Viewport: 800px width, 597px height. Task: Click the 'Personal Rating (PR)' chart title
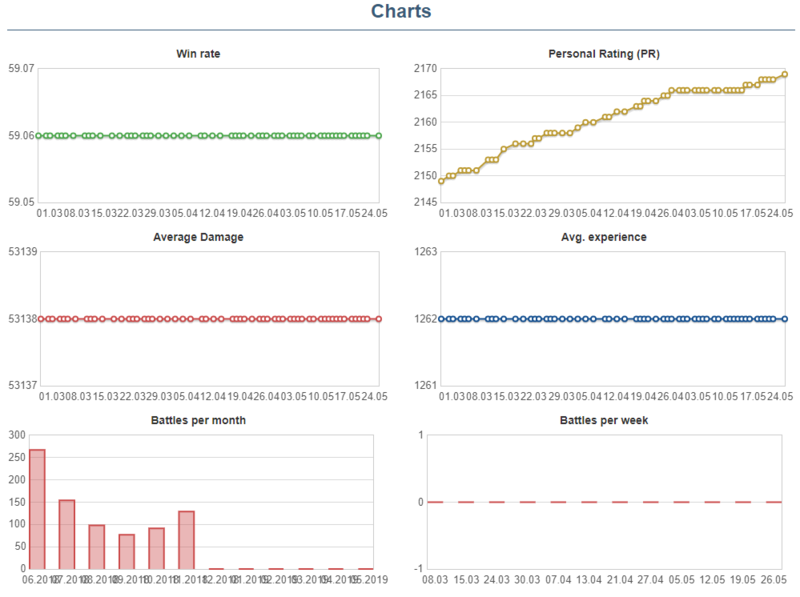(x=604, y=54)
